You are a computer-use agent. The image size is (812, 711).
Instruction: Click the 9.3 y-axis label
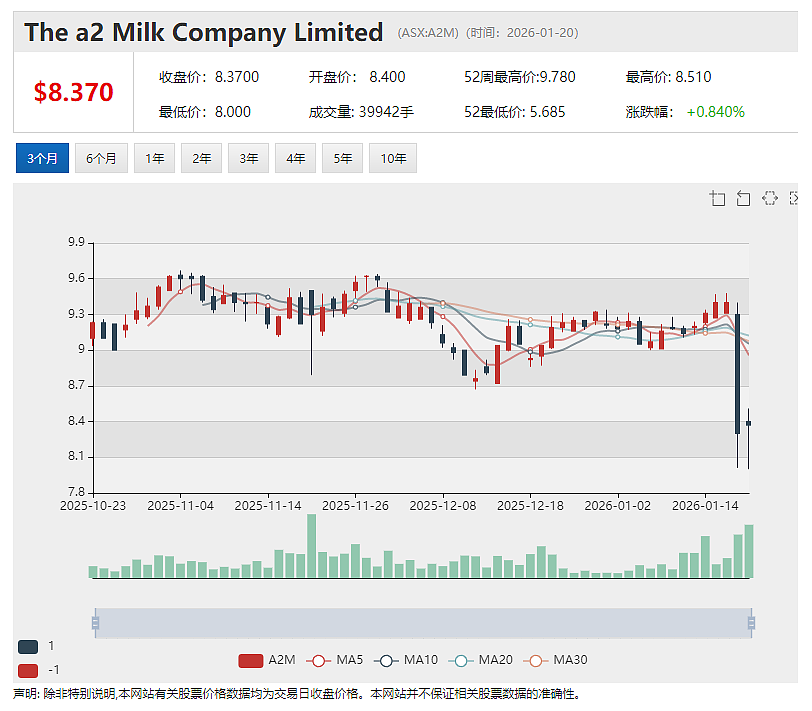(x=76, y=314)
